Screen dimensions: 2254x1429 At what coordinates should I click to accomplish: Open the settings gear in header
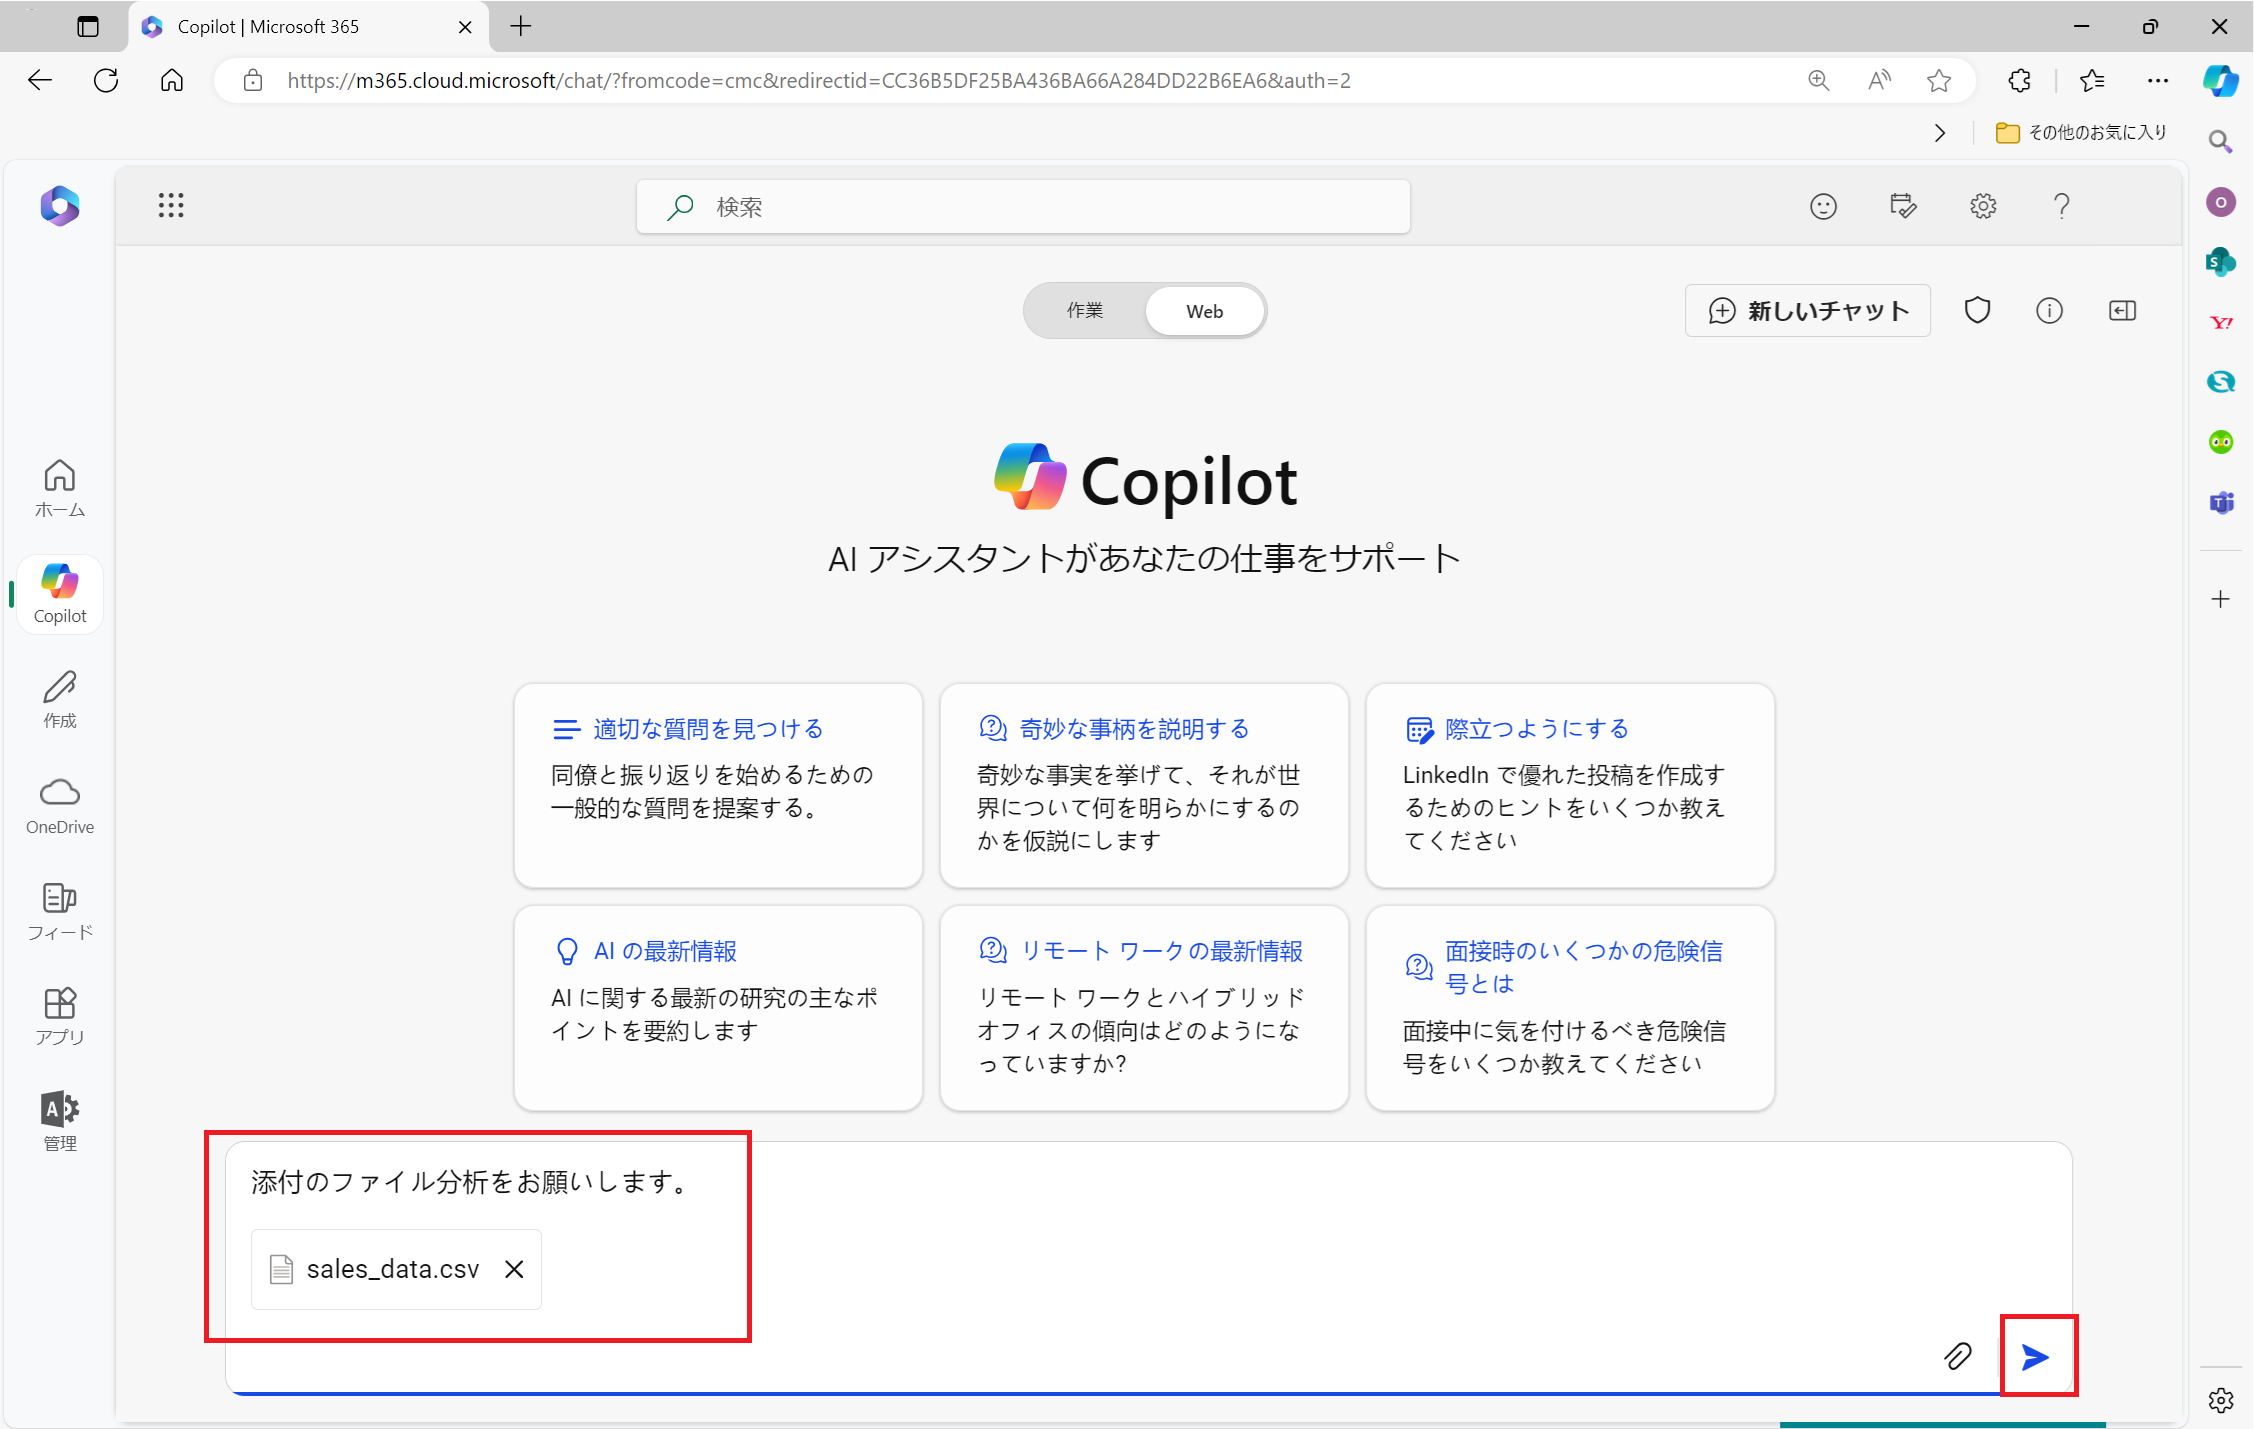pos(1983,206)
